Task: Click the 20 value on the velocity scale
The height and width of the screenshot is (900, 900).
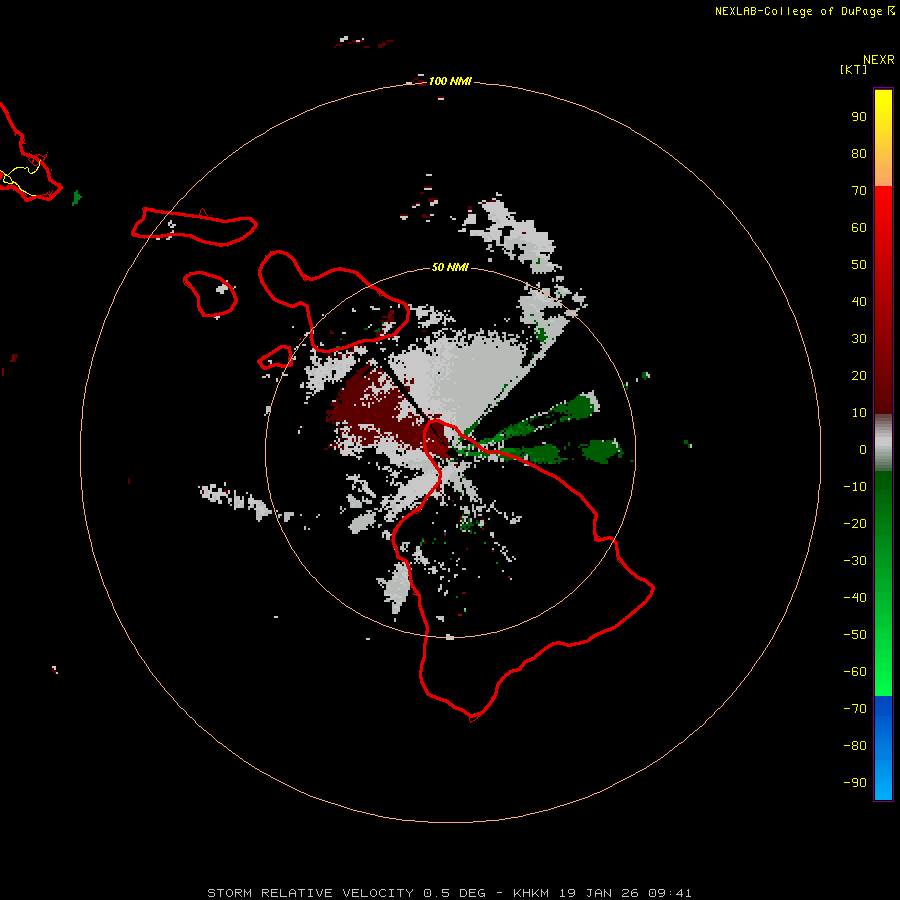Action: coord(859,375)
